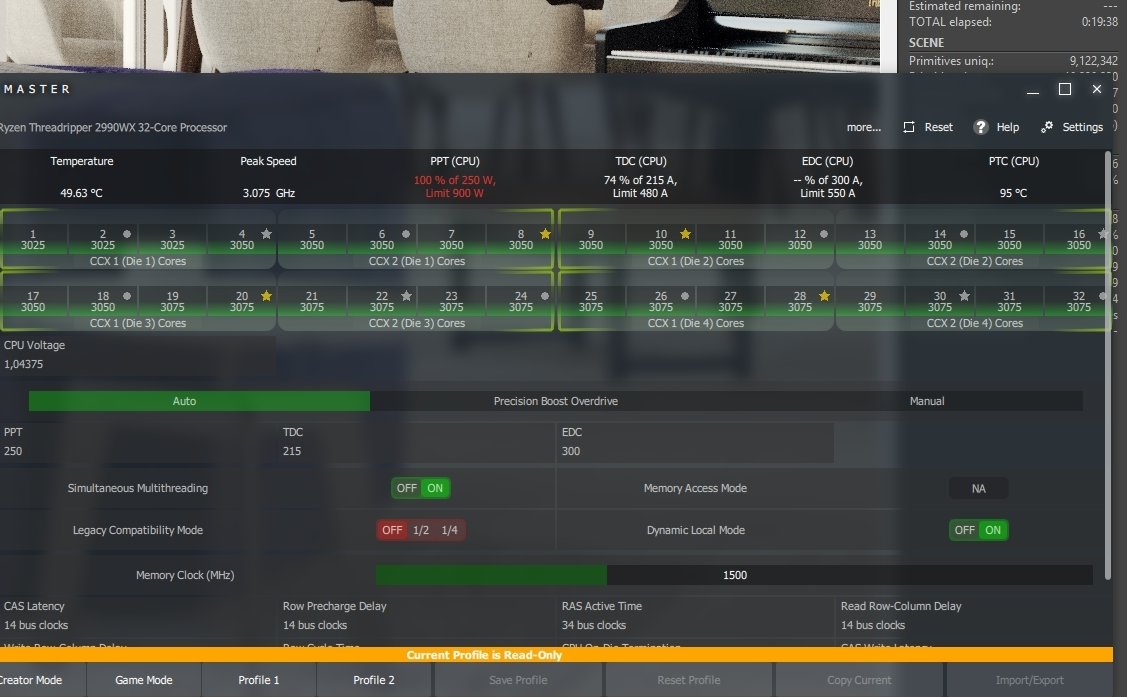Click the Reset icon in header
Screen dimensions: 1127x697
click(x=908, y=127)
